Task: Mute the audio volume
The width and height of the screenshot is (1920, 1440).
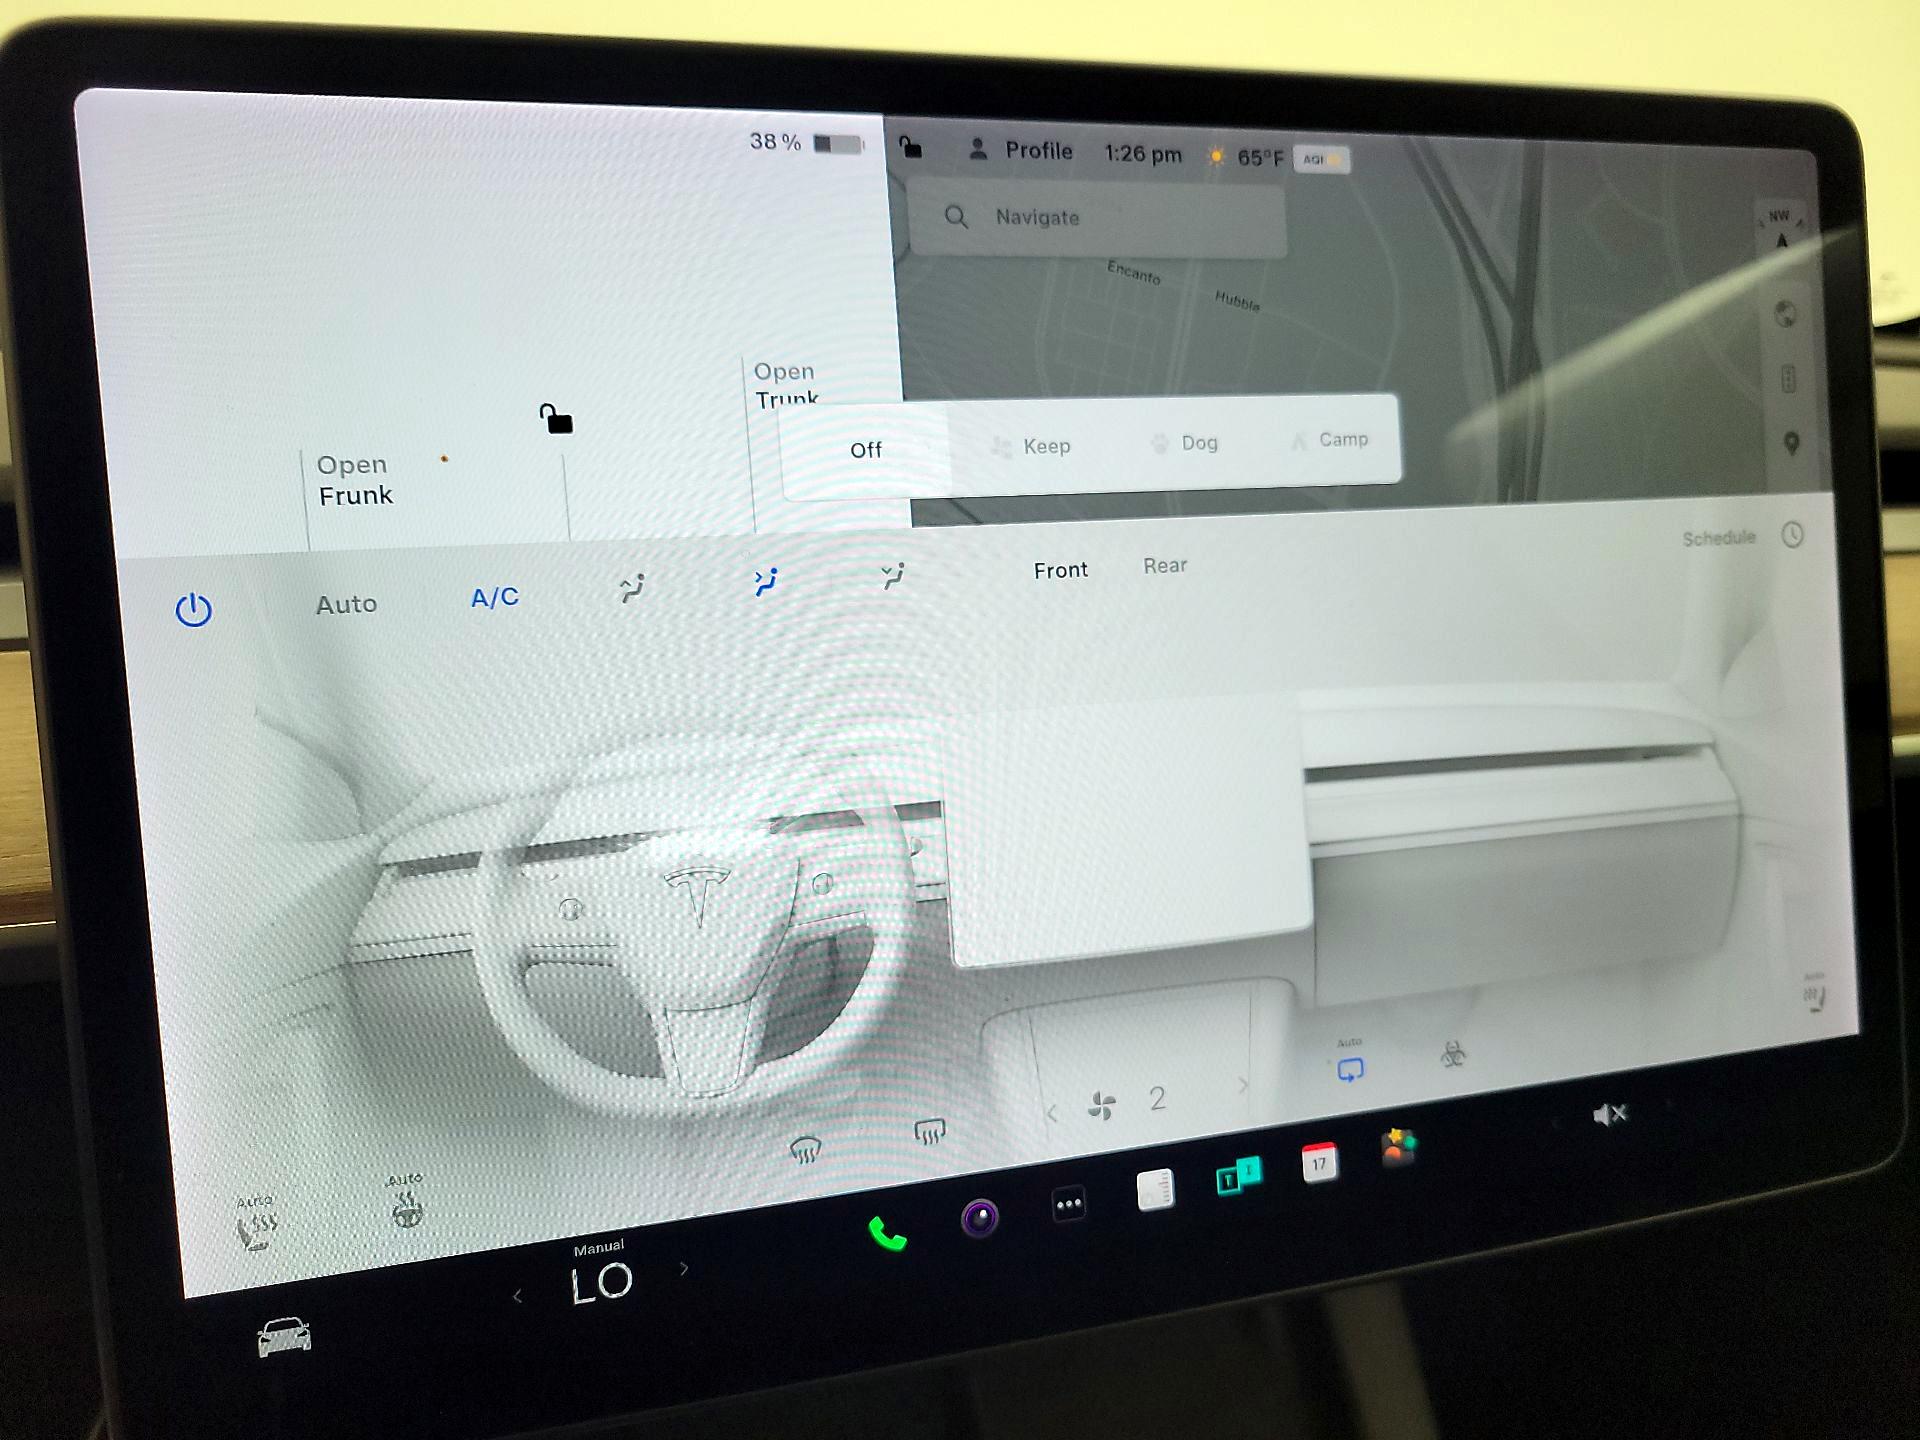Action: point(1612,1113)
